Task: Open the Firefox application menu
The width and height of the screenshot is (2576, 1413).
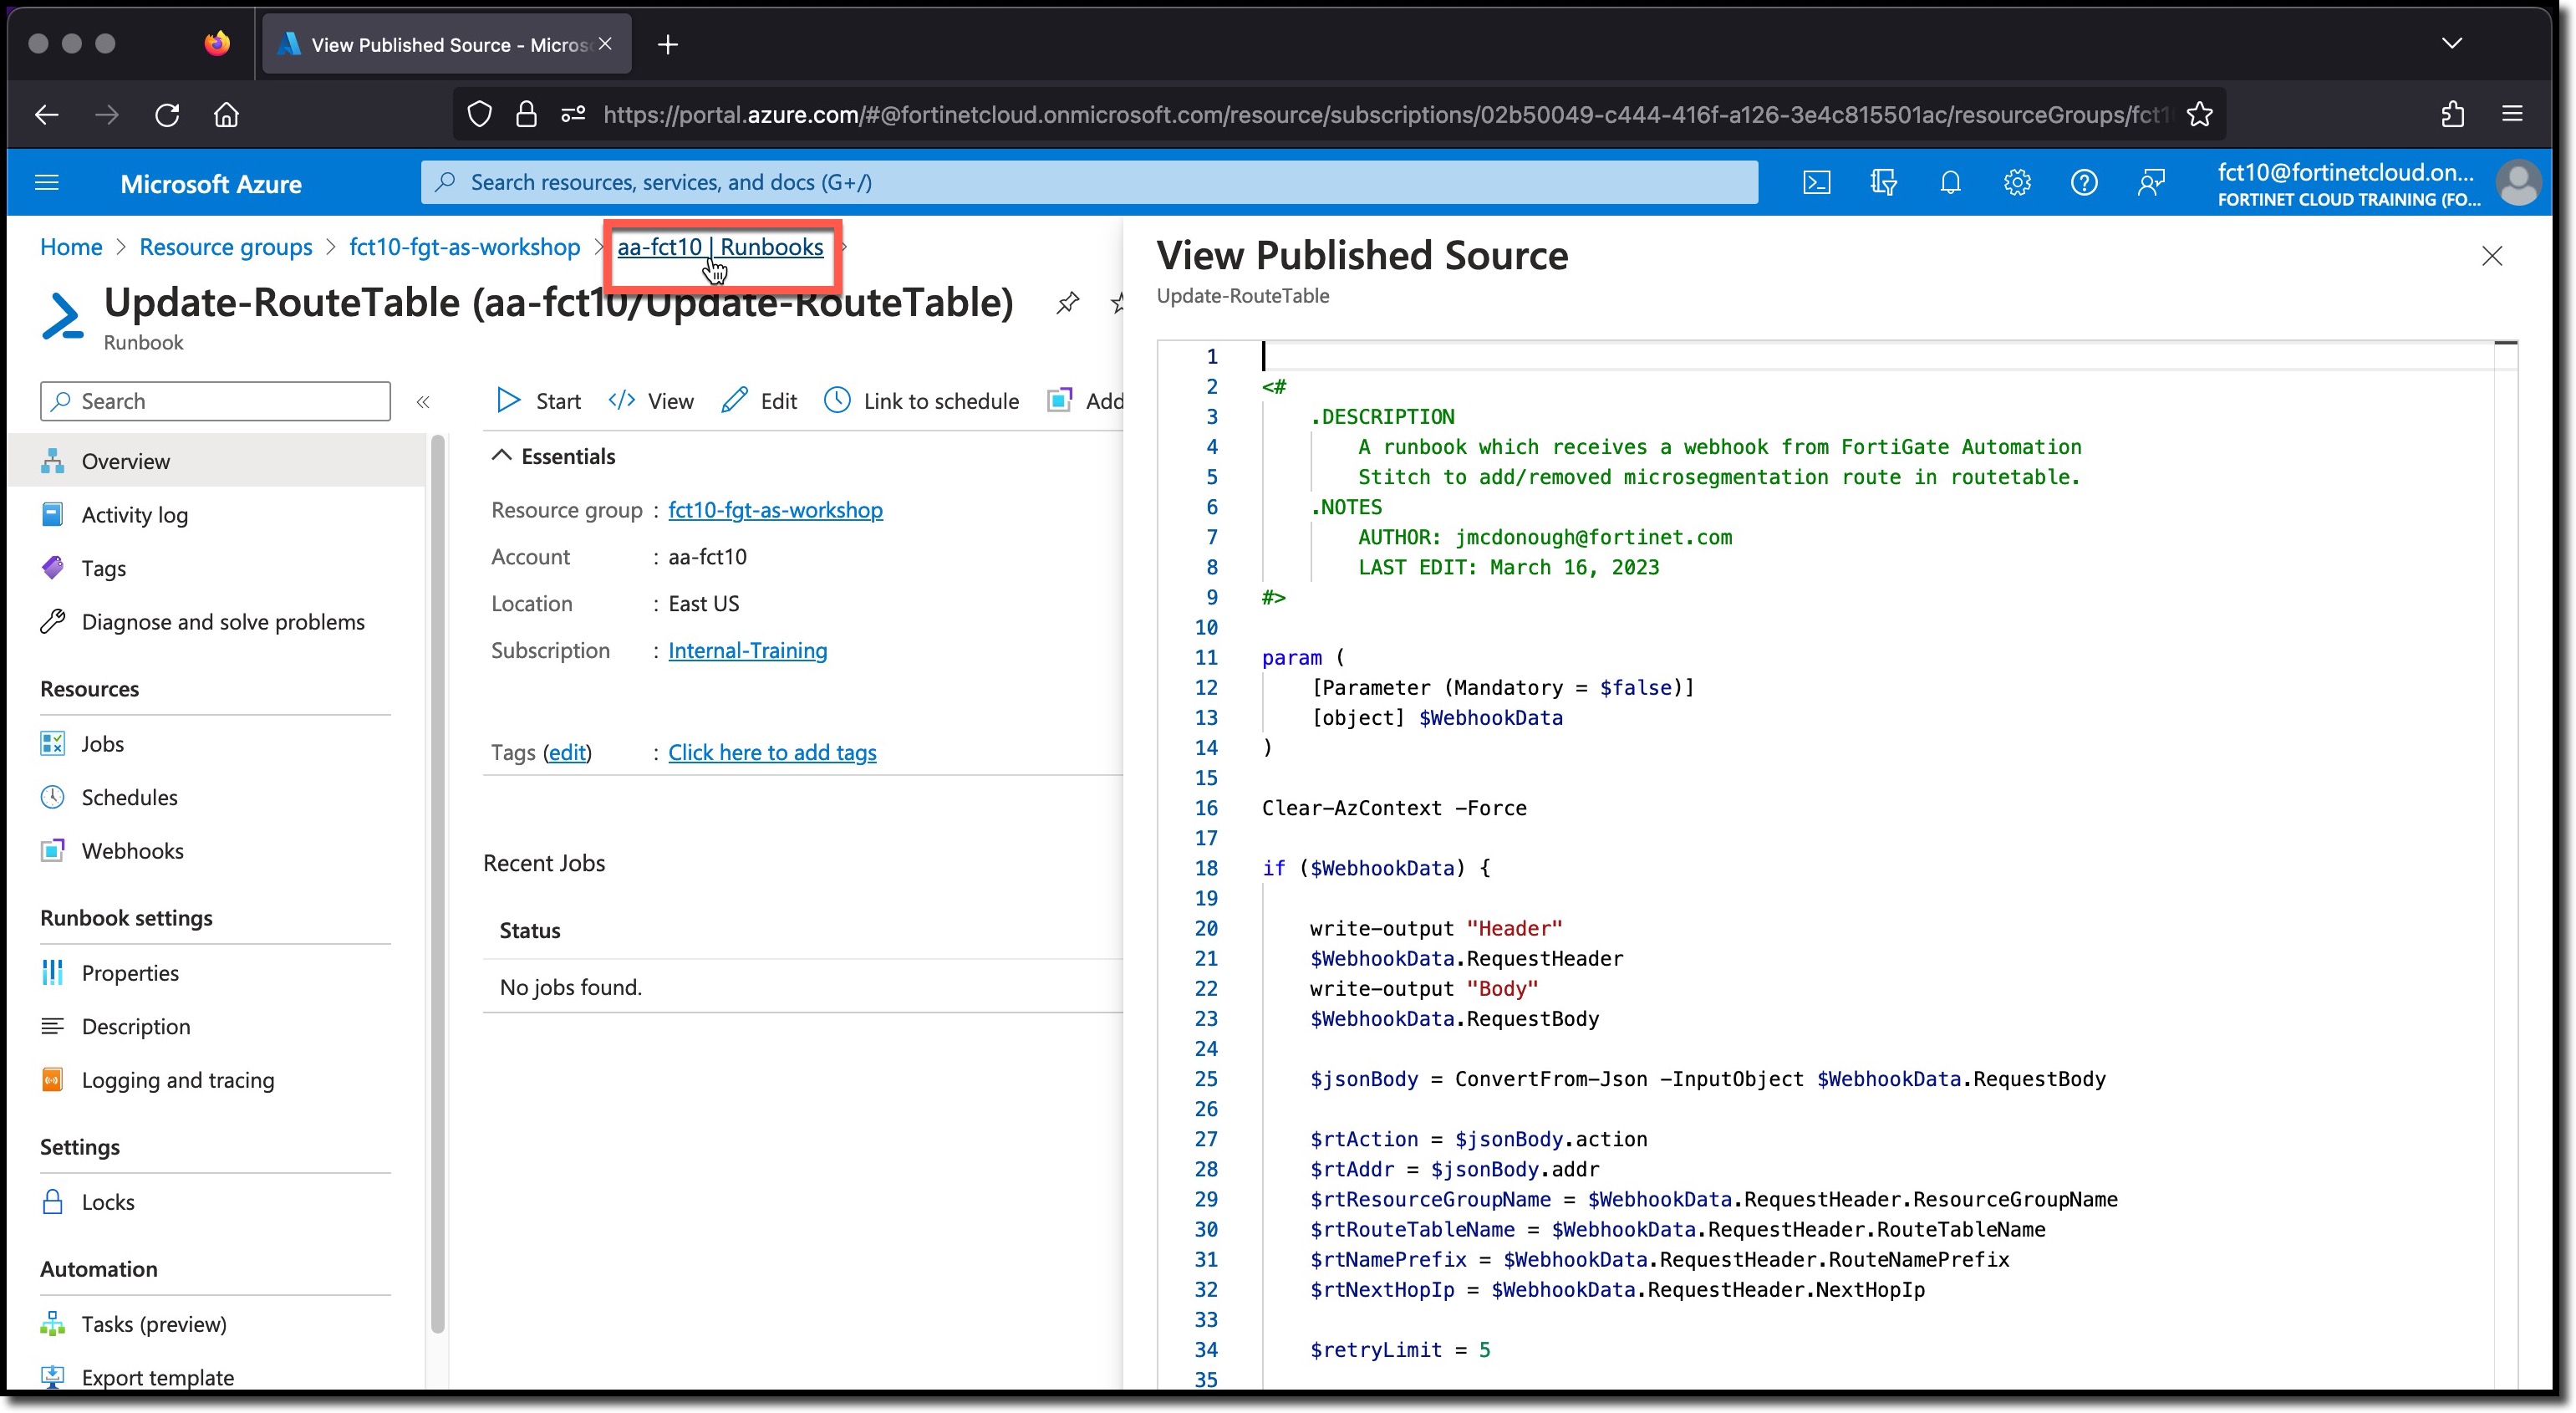Action: pos(2512,114)
